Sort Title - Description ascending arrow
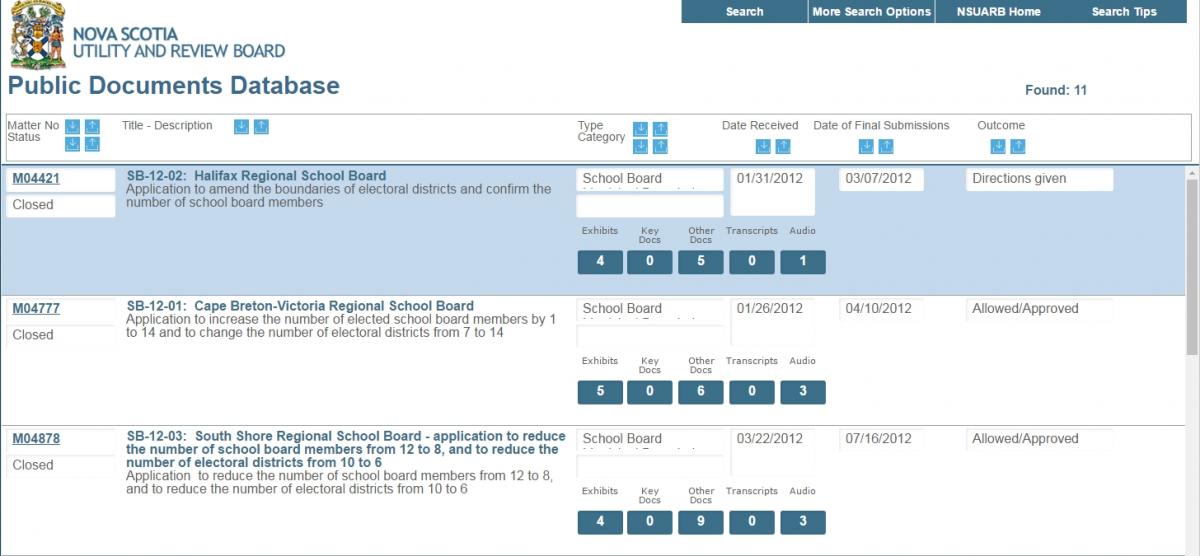This screenshot has width=1200, height=556. click(x=261, y=126)
